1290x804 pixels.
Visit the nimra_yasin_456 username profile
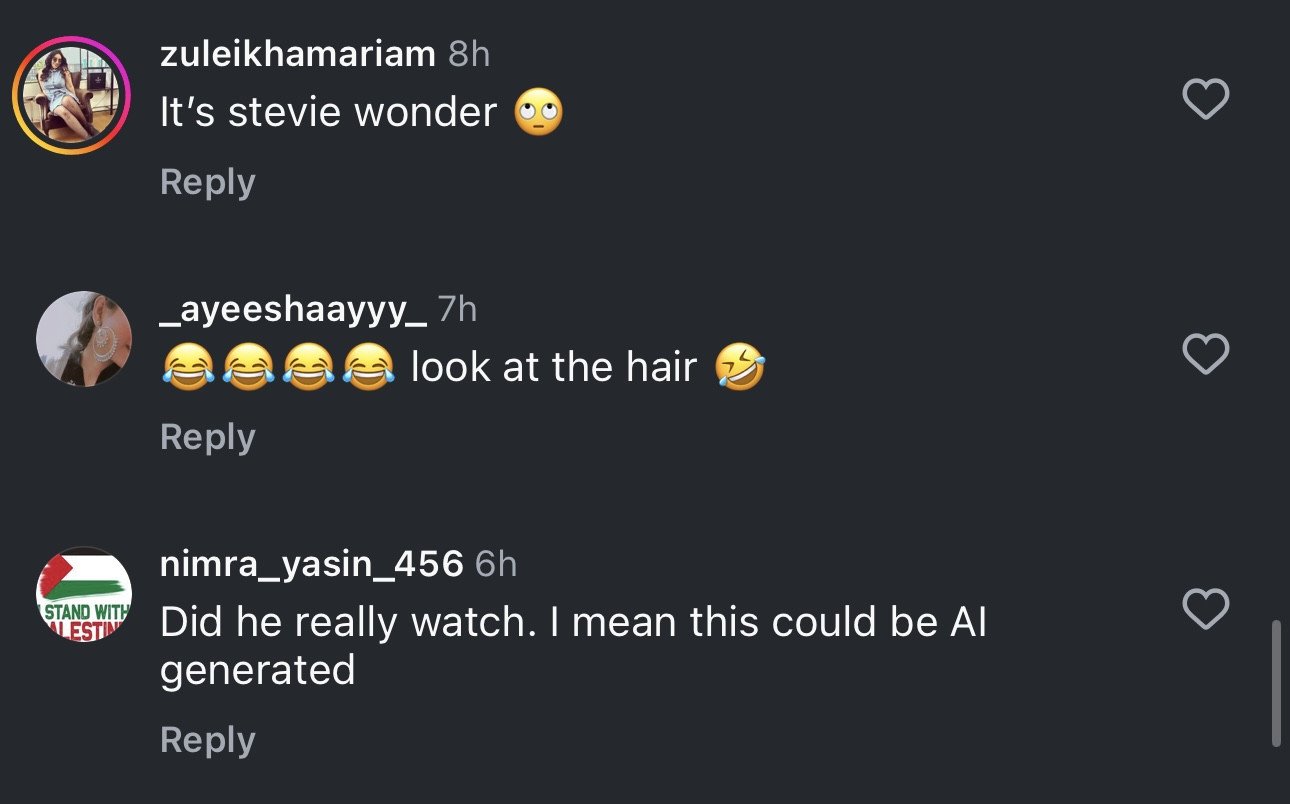pos(311,565)
